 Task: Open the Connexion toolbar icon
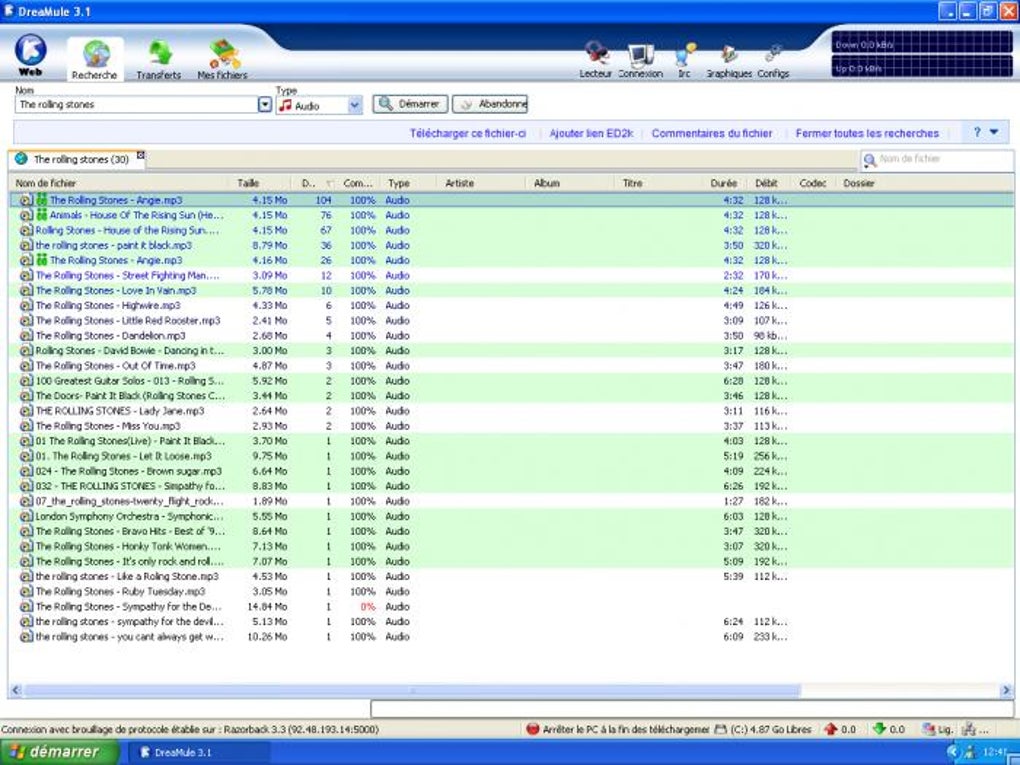click(x=641, y=60)
